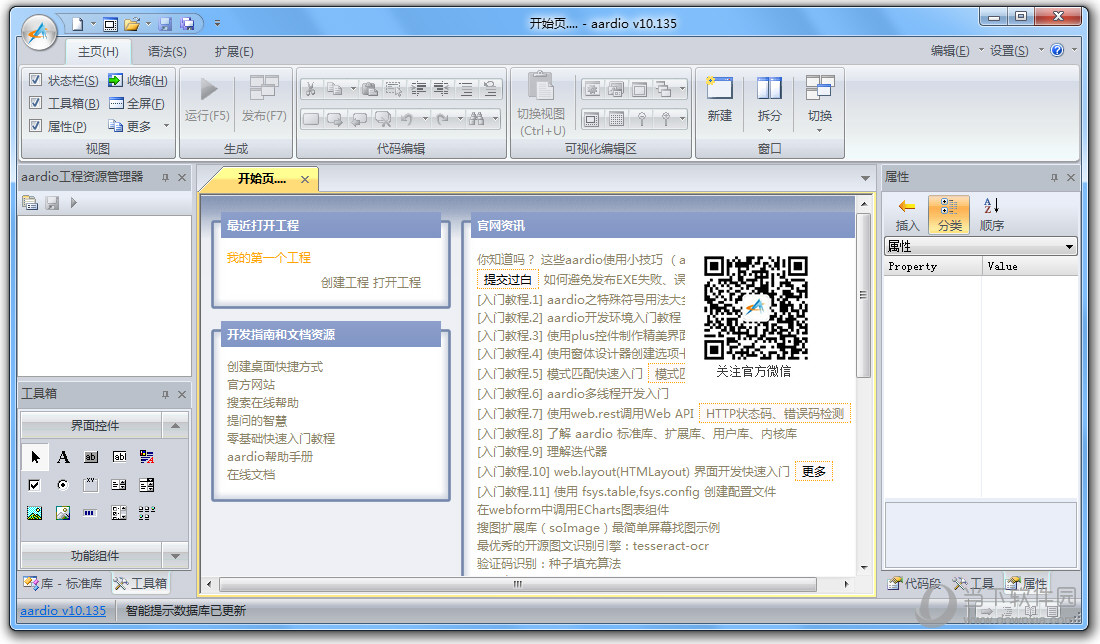Image resolution: width=1100 pixels, height=644 pixels.
Task: Click the start page scroll down arrow
Action: click(x=864, y=567)
